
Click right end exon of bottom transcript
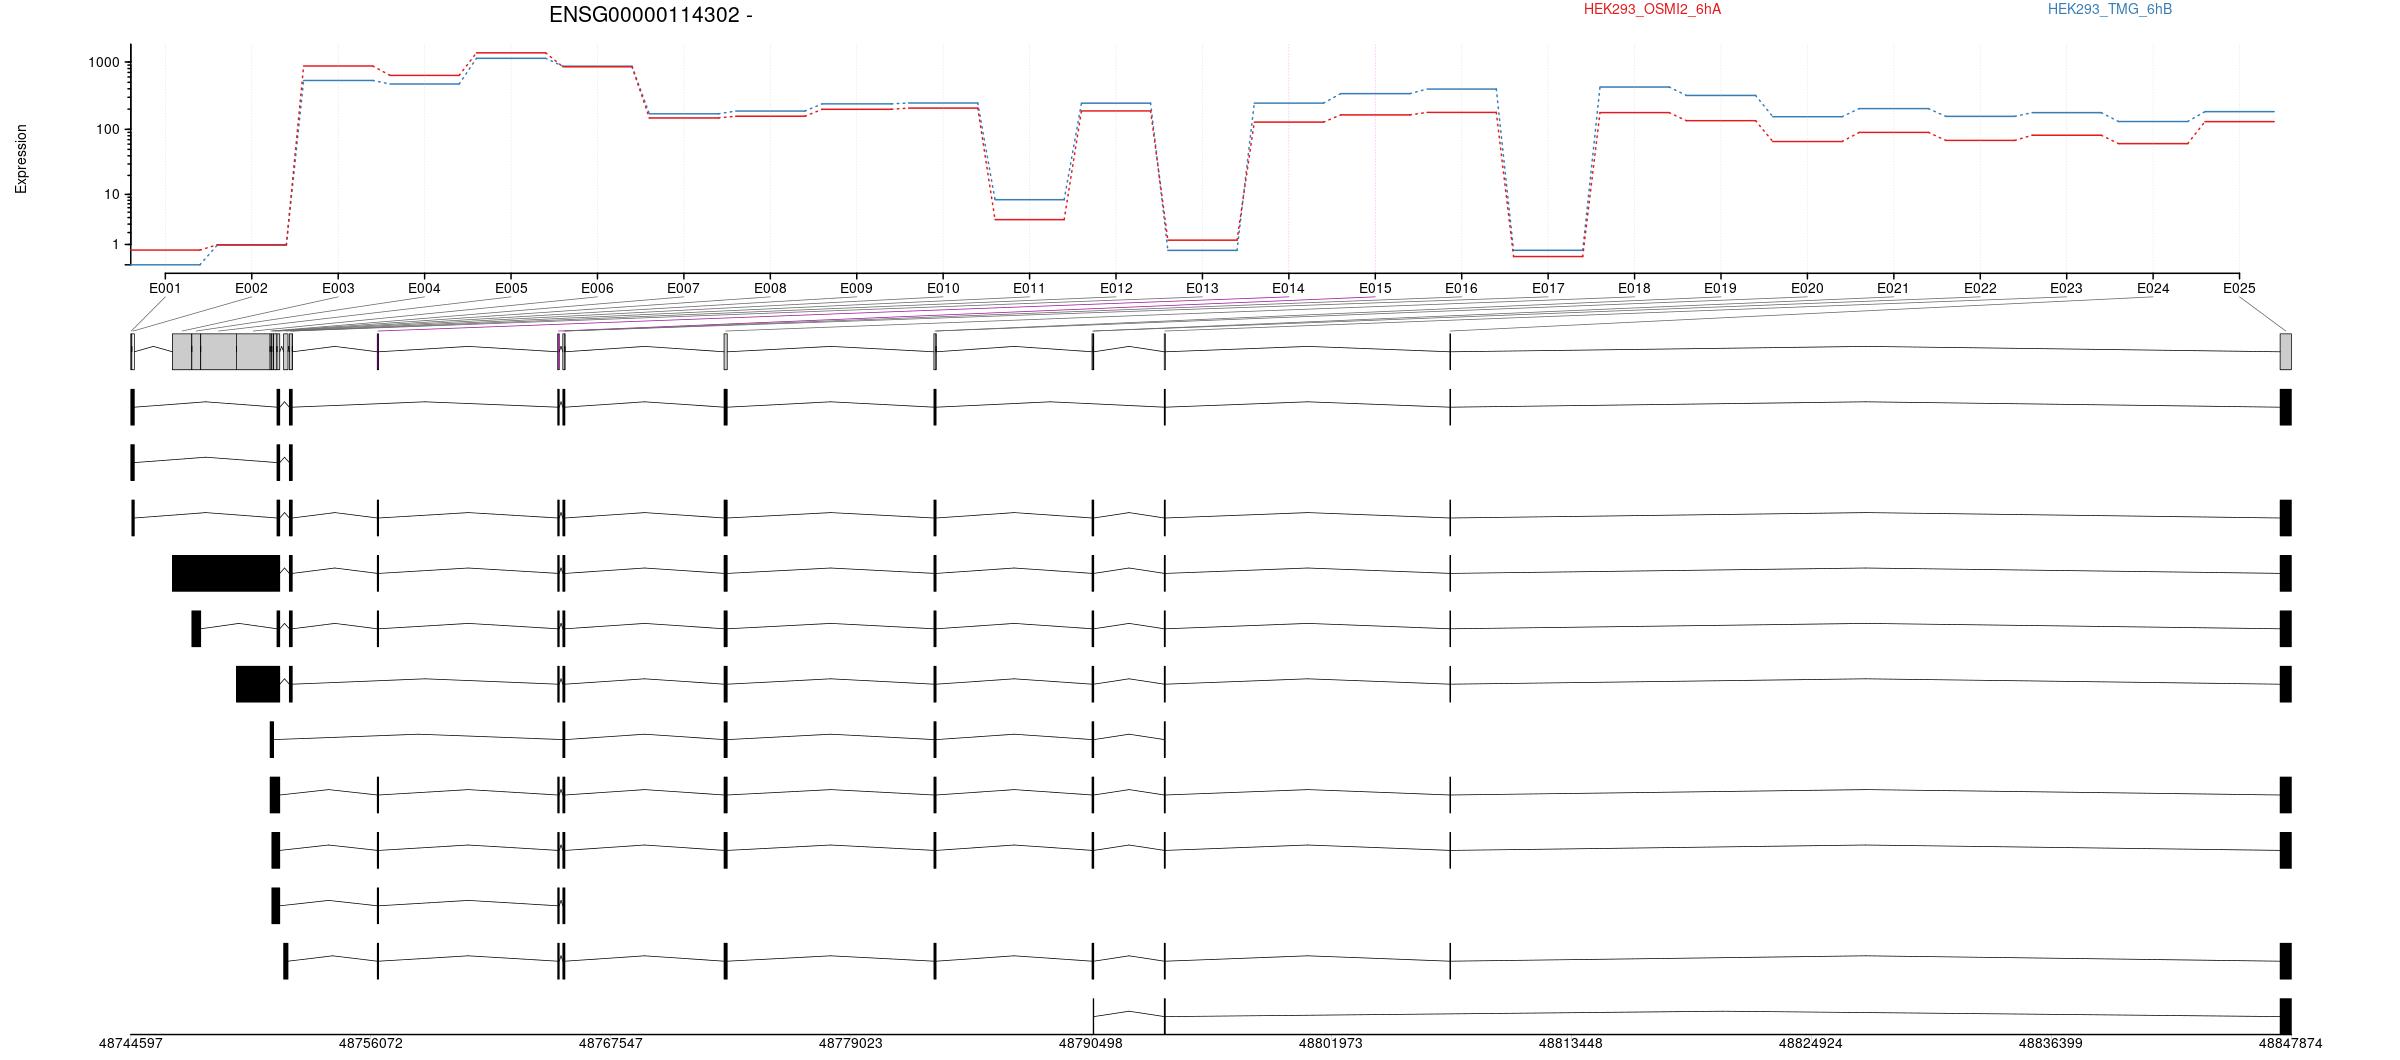click(x=2285, y=1017)
